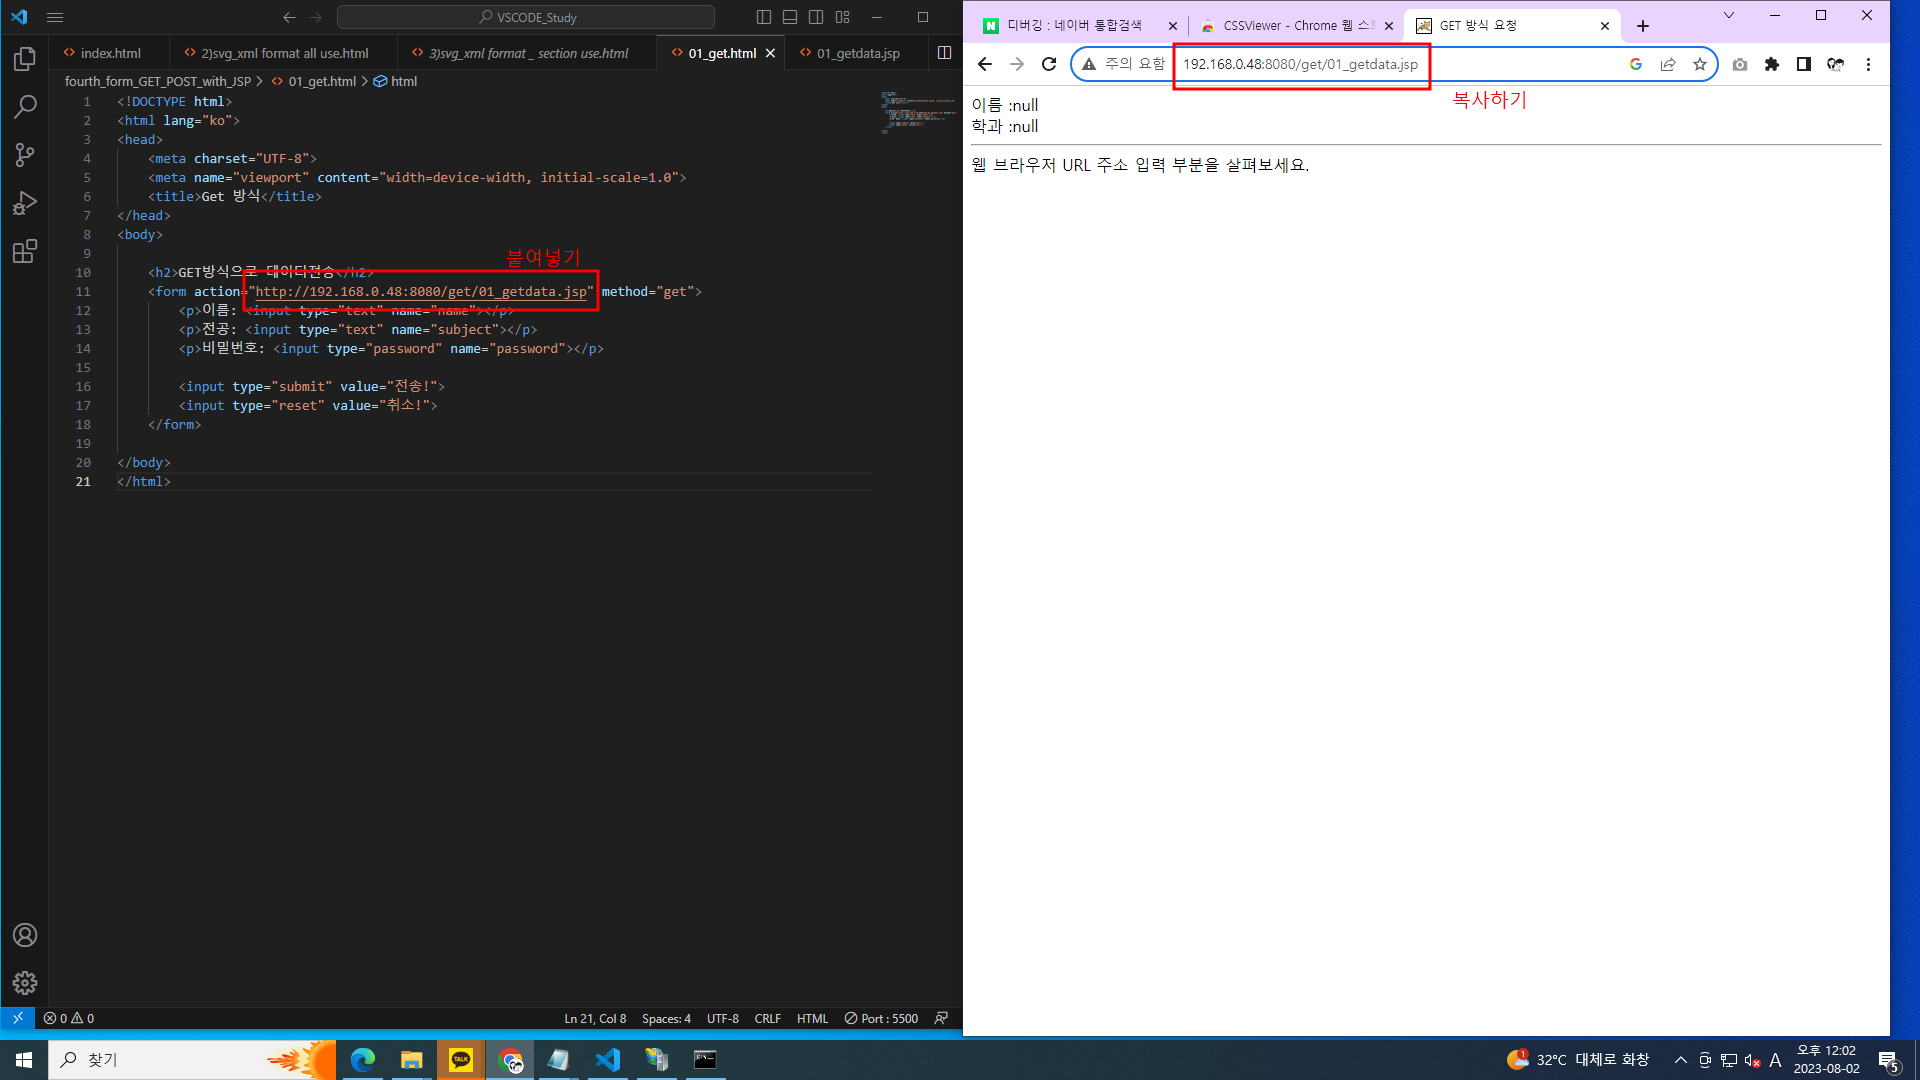Bookmark this page with star icon

(1699, 64)
